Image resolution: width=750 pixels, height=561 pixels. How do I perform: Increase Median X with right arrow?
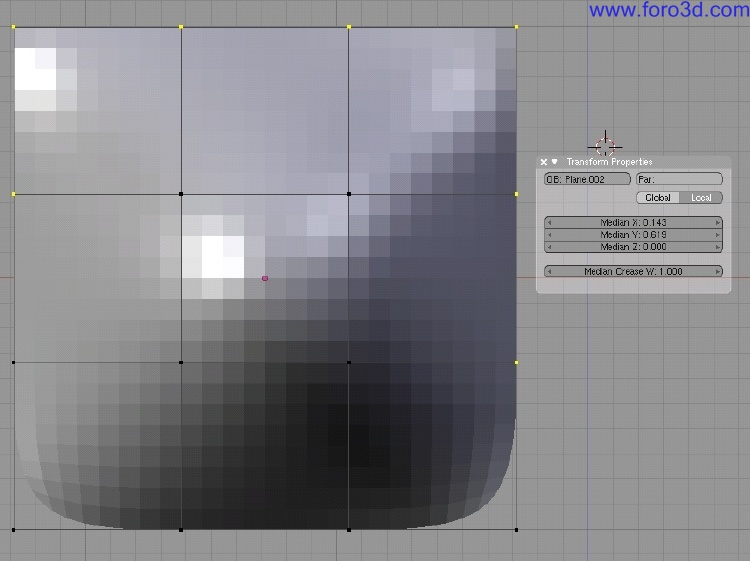pos(717,222)
